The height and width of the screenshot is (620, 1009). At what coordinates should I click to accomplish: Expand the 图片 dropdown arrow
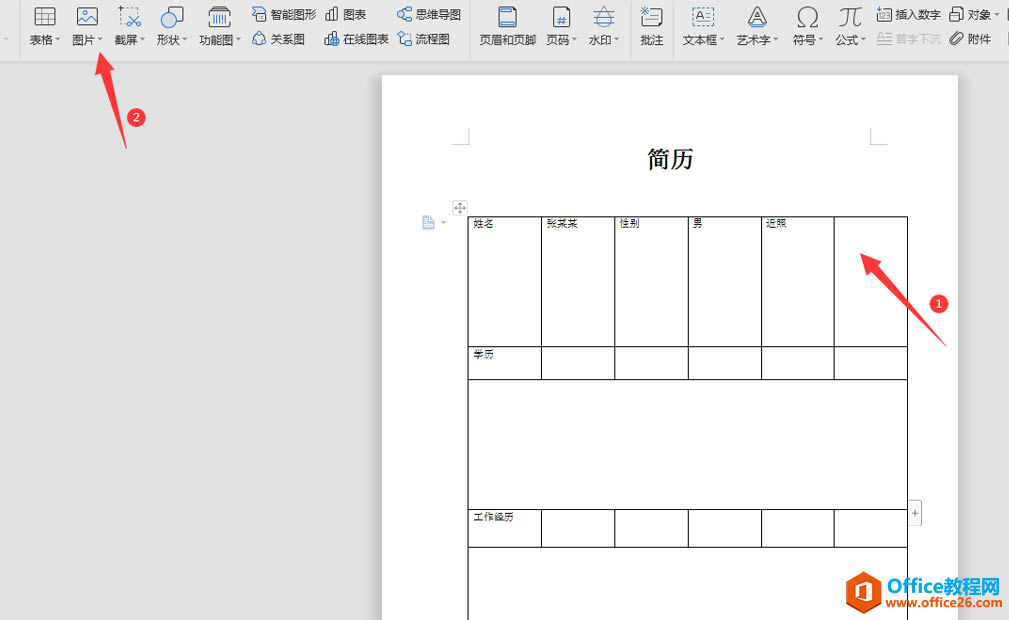pyautogui.click(x=100, y=40)
